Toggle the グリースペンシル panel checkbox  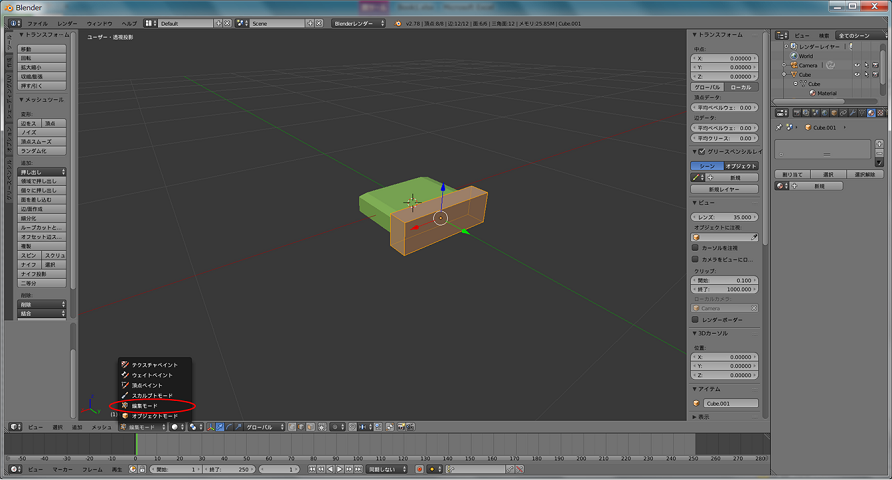[704, 151]
